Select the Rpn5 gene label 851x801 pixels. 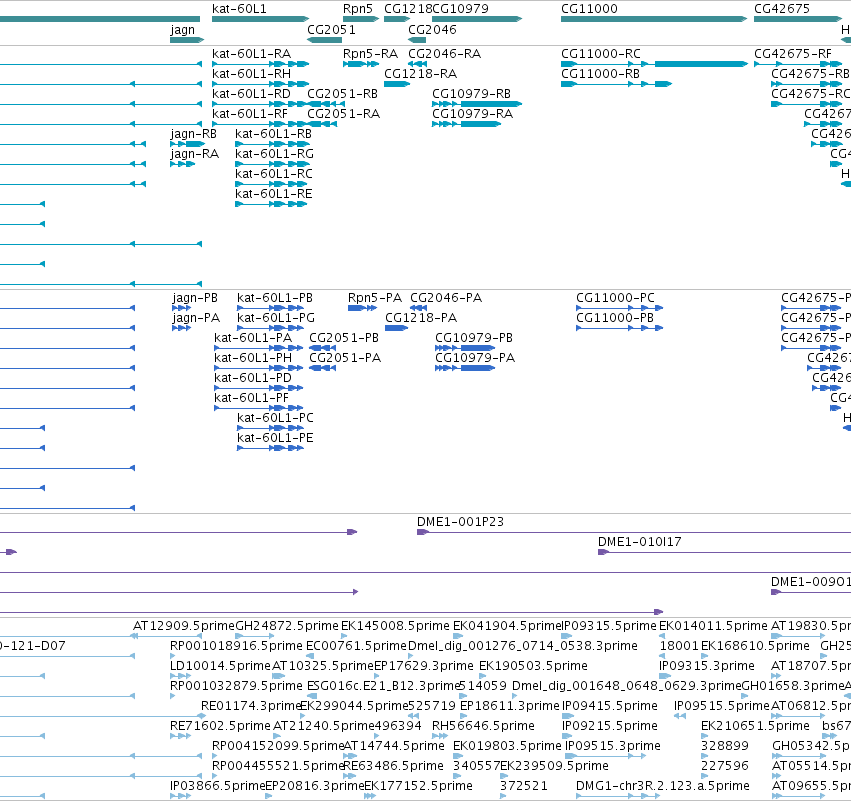[358, 9]
